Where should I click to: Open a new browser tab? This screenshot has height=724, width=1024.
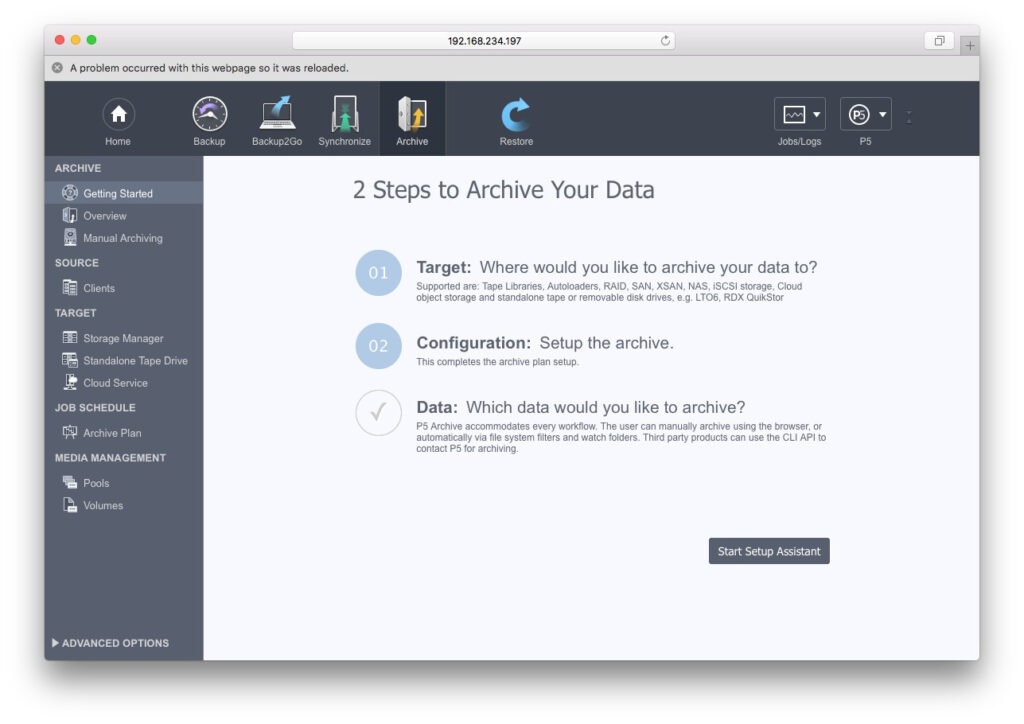(x=969, y=45)
